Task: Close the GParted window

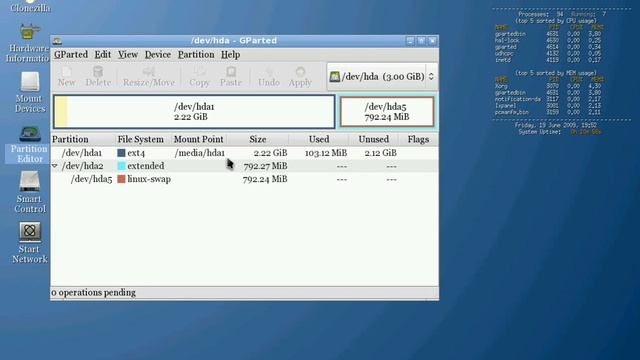Action: click(x=432, y=41)
